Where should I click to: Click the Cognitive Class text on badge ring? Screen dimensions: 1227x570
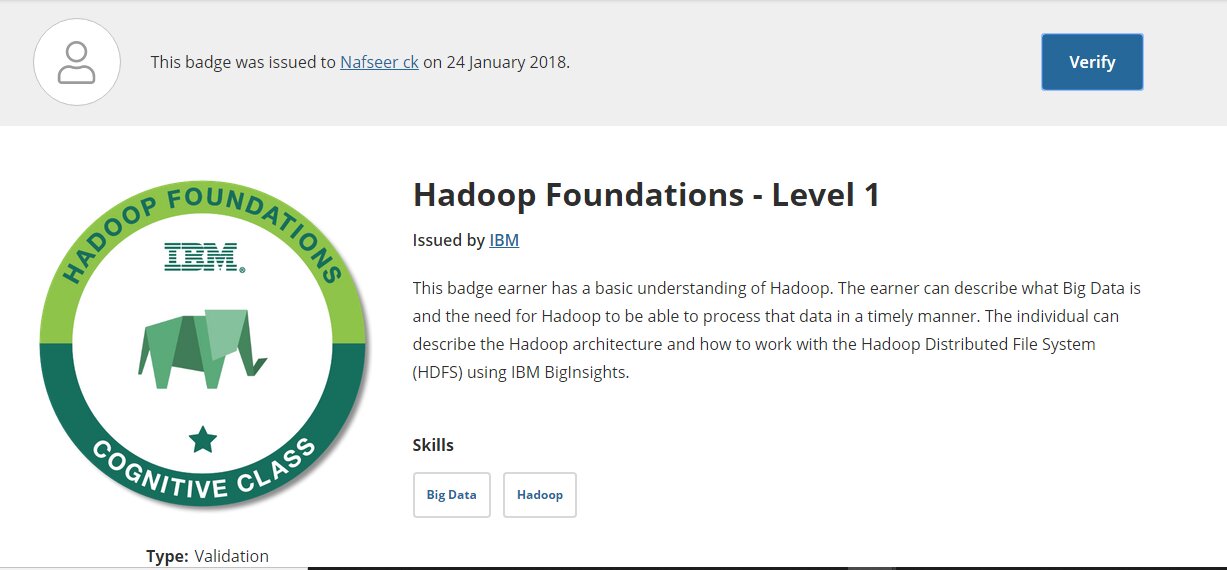click(x=203, y=472)
